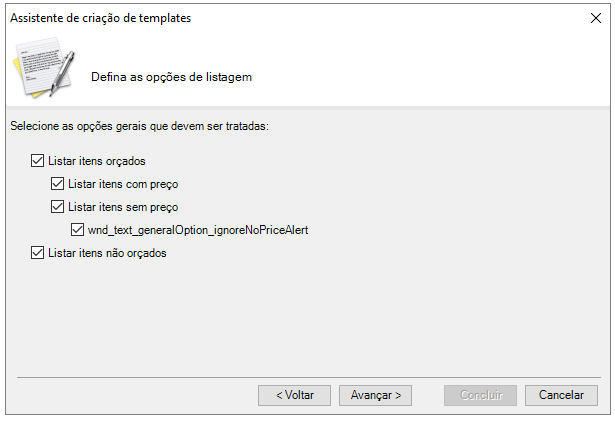The image size is (615, 421).
Task: Click the horizontal separator line above the buttons
Action: point(309,377)
